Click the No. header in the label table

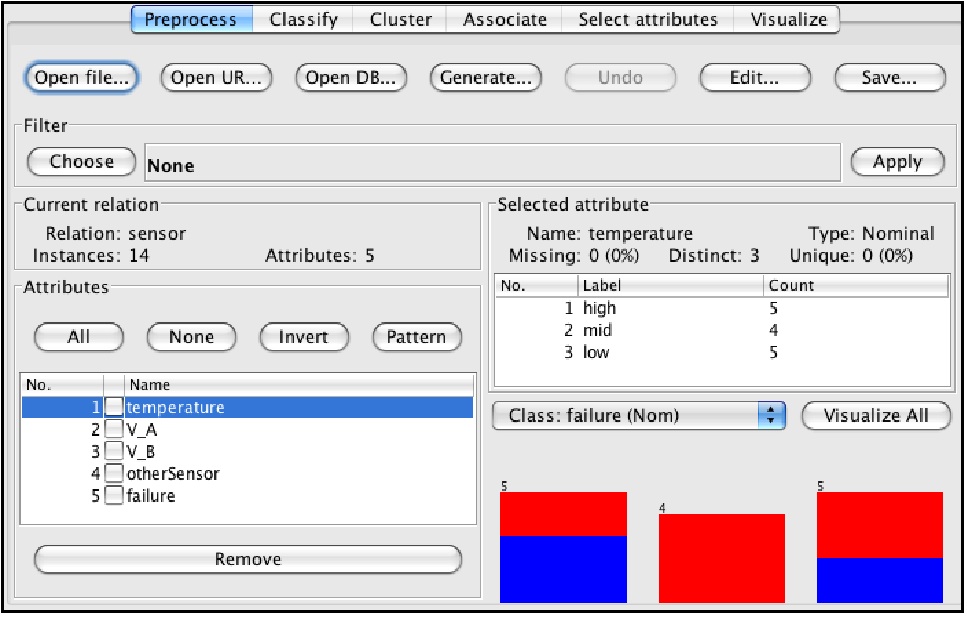tap(536, 285)
